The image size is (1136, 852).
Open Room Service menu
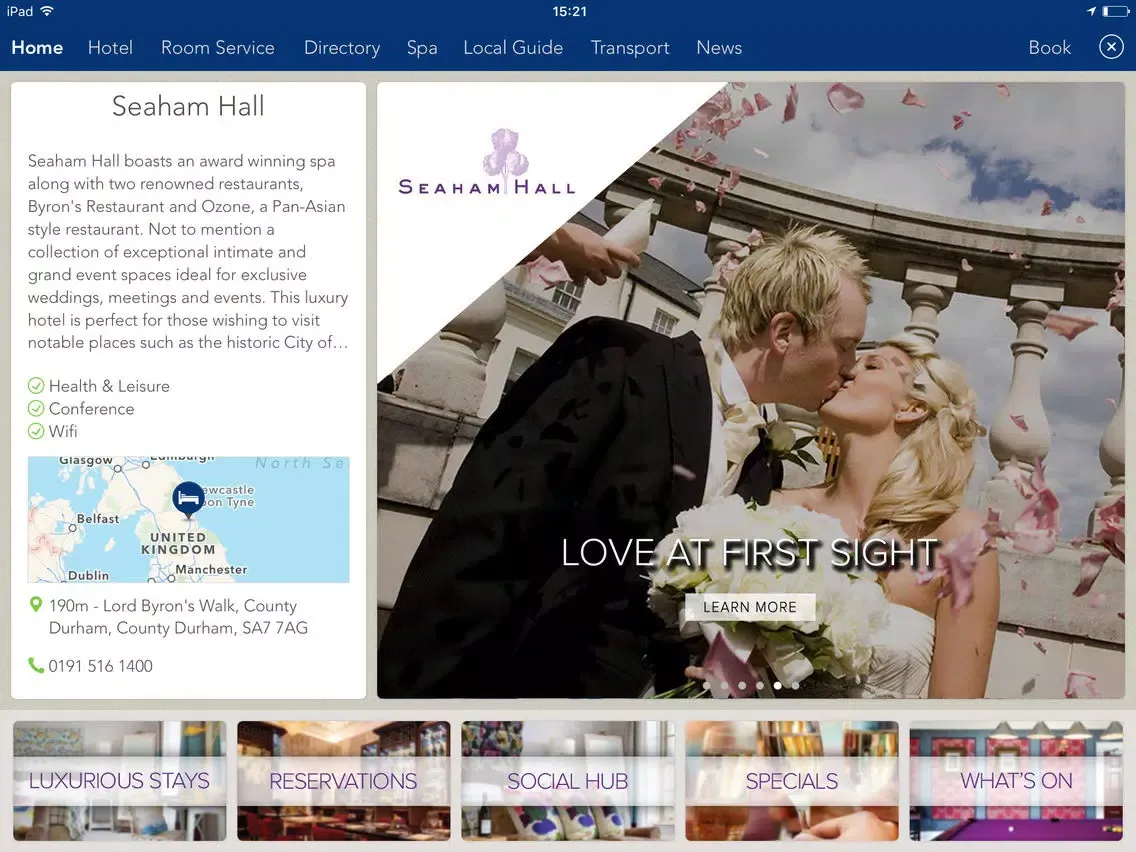pyautogui.click(x=217, y=48)
